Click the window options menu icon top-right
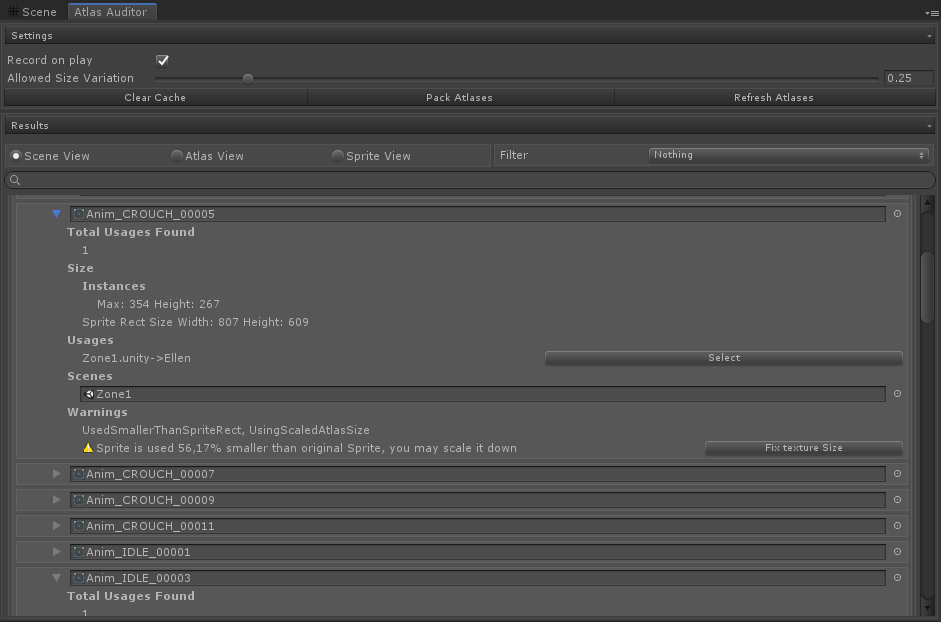The height and width of the screenshot is (622, 941). point(931,13)
